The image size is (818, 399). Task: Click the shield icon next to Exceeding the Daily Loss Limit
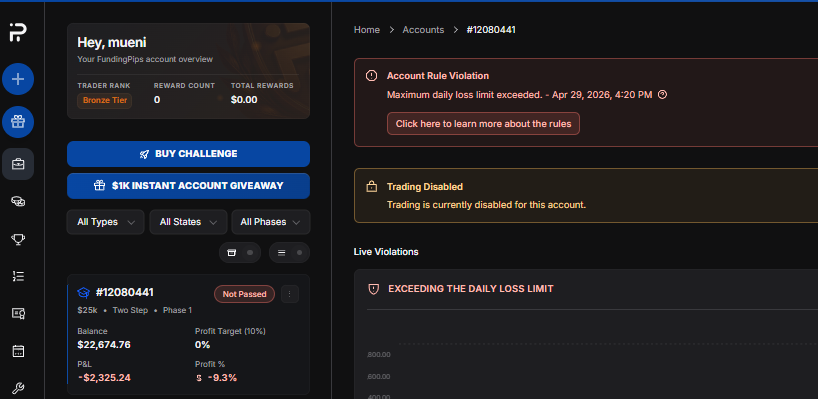pos(374,289)
